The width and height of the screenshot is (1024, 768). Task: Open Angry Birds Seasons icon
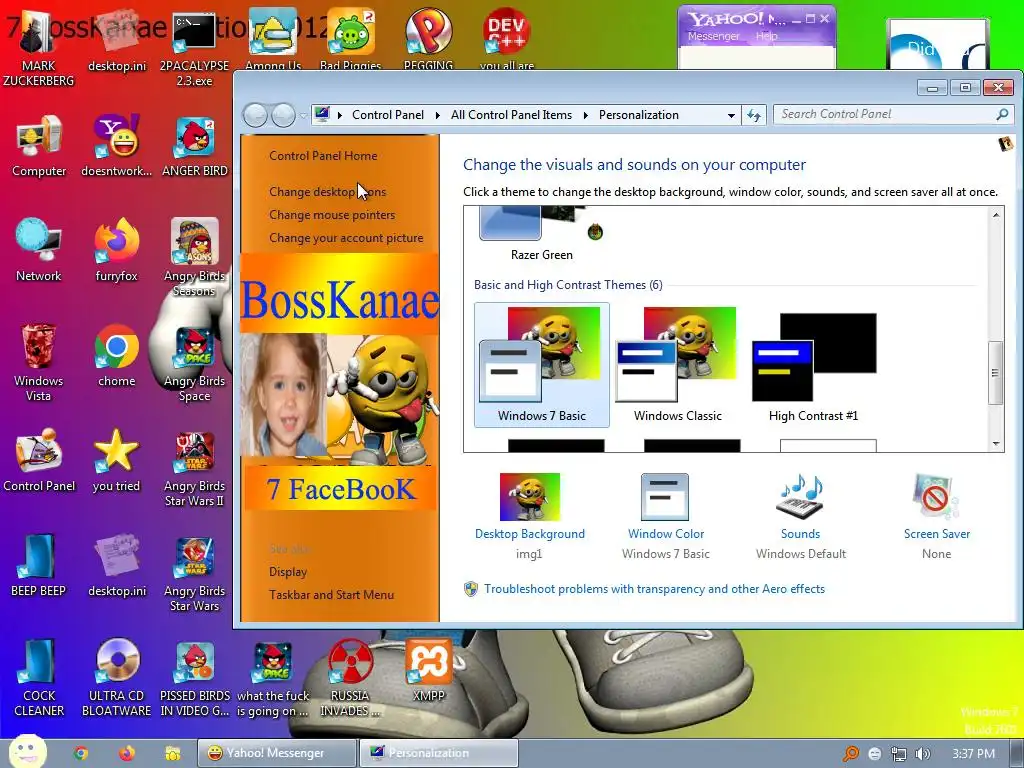point(195,258)
